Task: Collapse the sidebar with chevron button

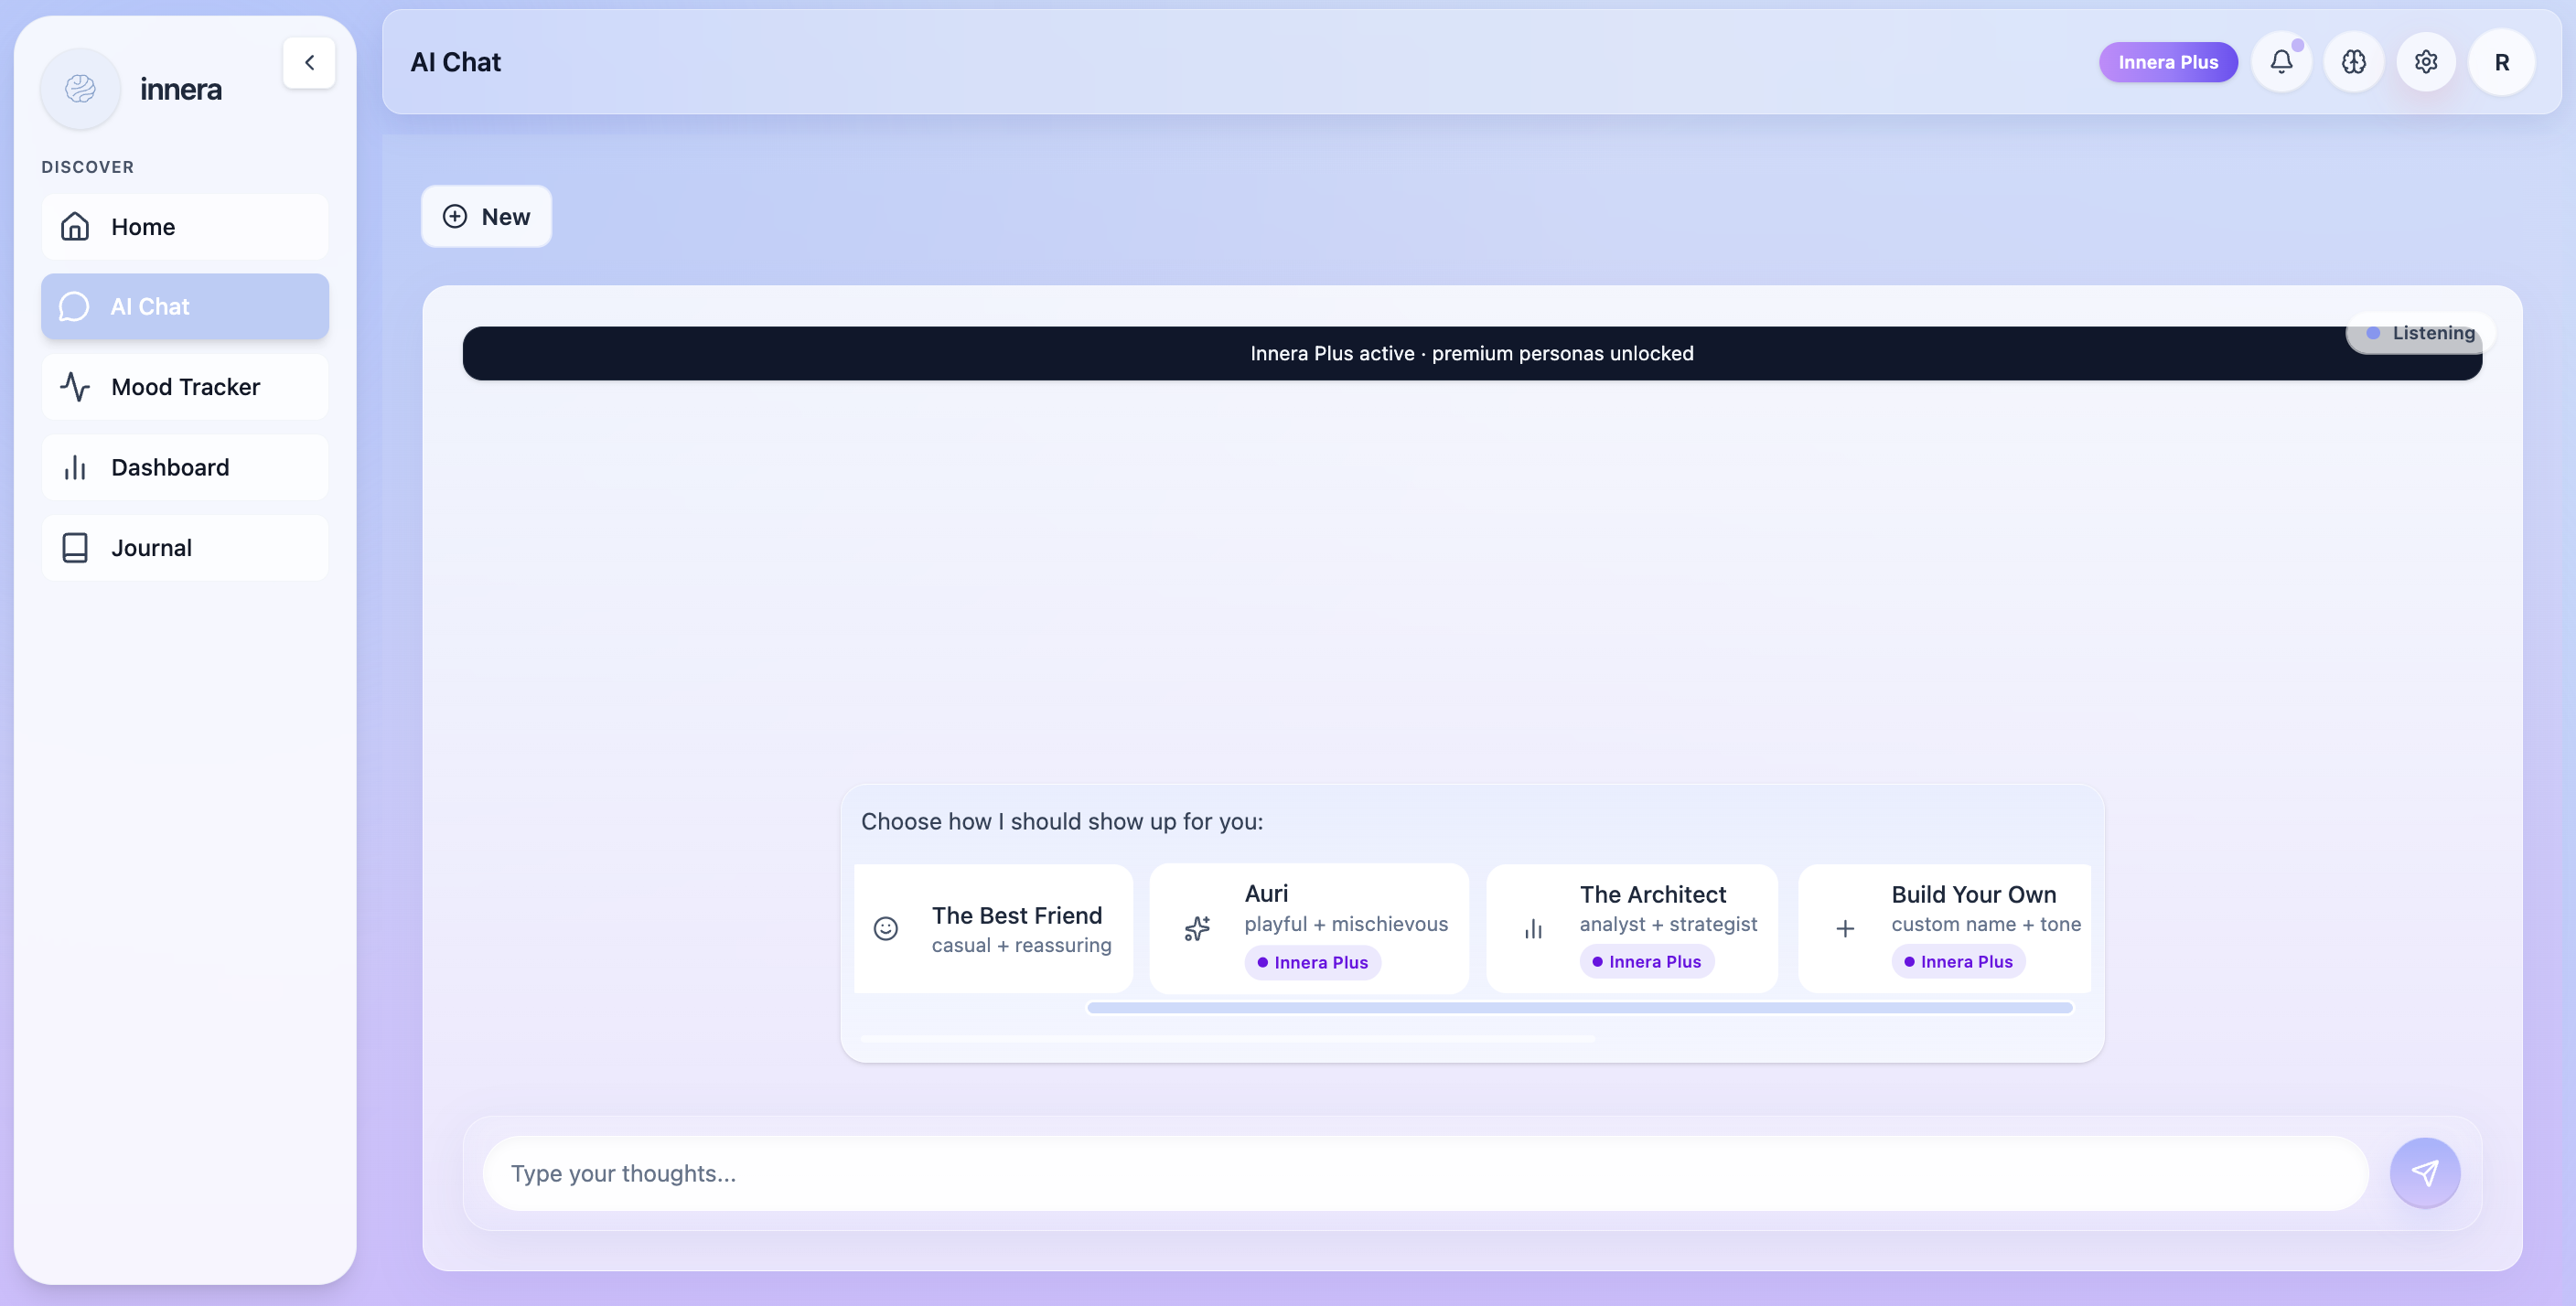Action: click(309, 62)
